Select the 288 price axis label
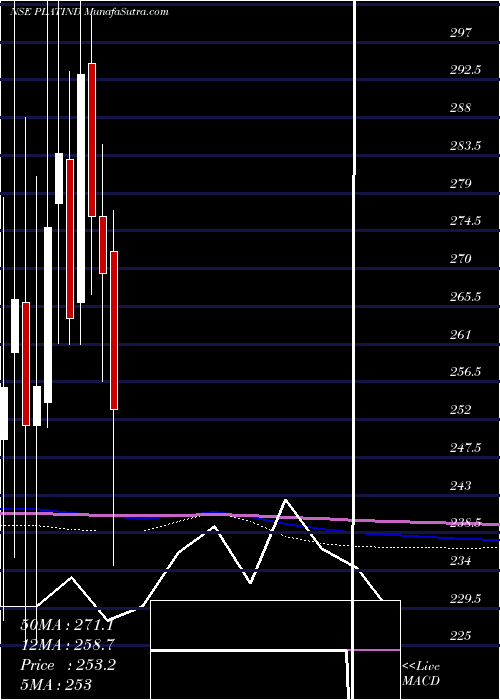The width and height of the screenshot is (500, 700). [x=460, y=108]
